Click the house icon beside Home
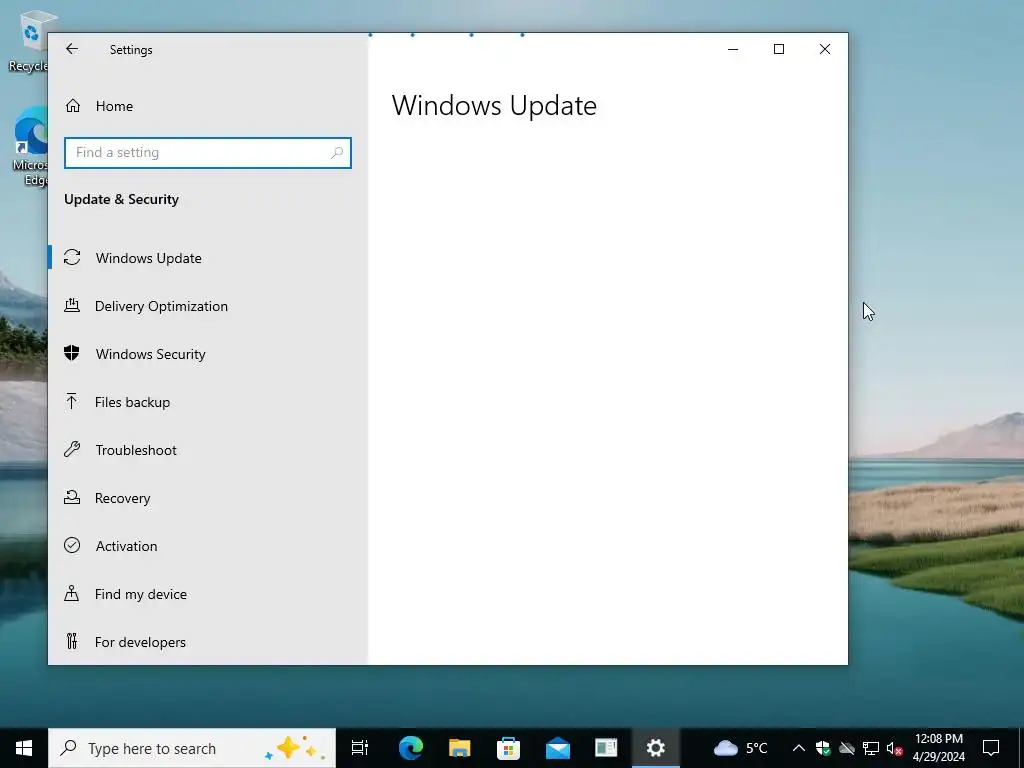Image resolution: width=1024 pixels, height=768 pixels. (x=72, y=106)
